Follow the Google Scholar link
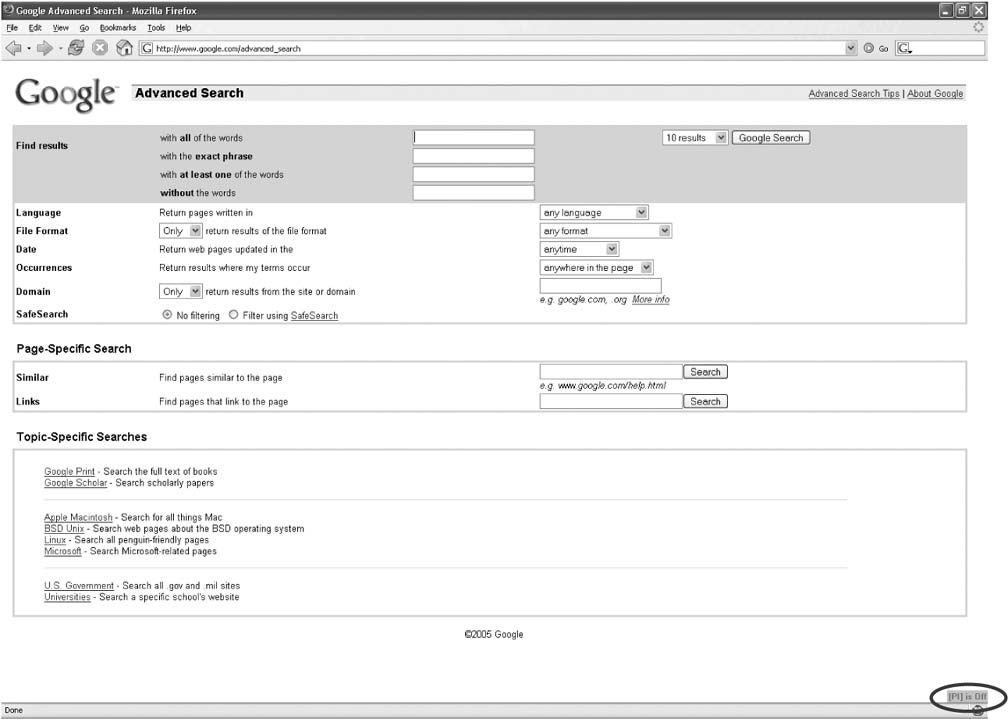 (75, 483)
